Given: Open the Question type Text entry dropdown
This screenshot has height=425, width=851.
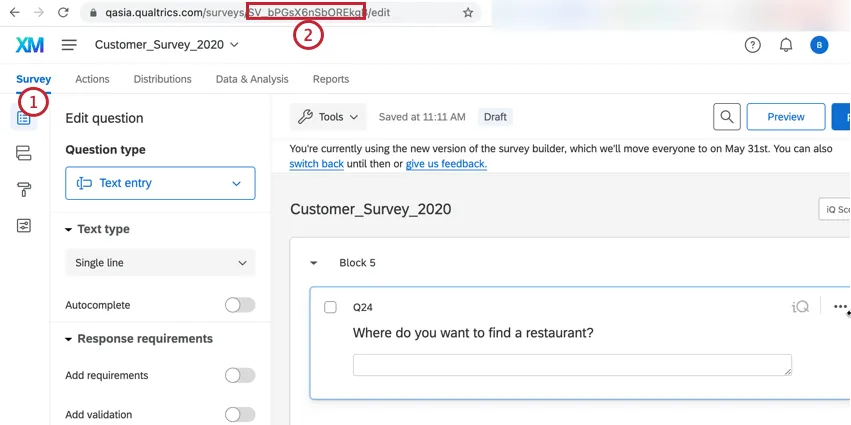Looking at the screenshot, I should 160,184.
